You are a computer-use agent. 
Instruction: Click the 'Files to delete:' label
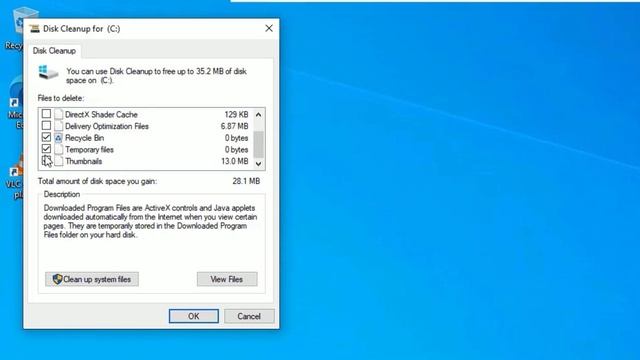coord(61,98)
